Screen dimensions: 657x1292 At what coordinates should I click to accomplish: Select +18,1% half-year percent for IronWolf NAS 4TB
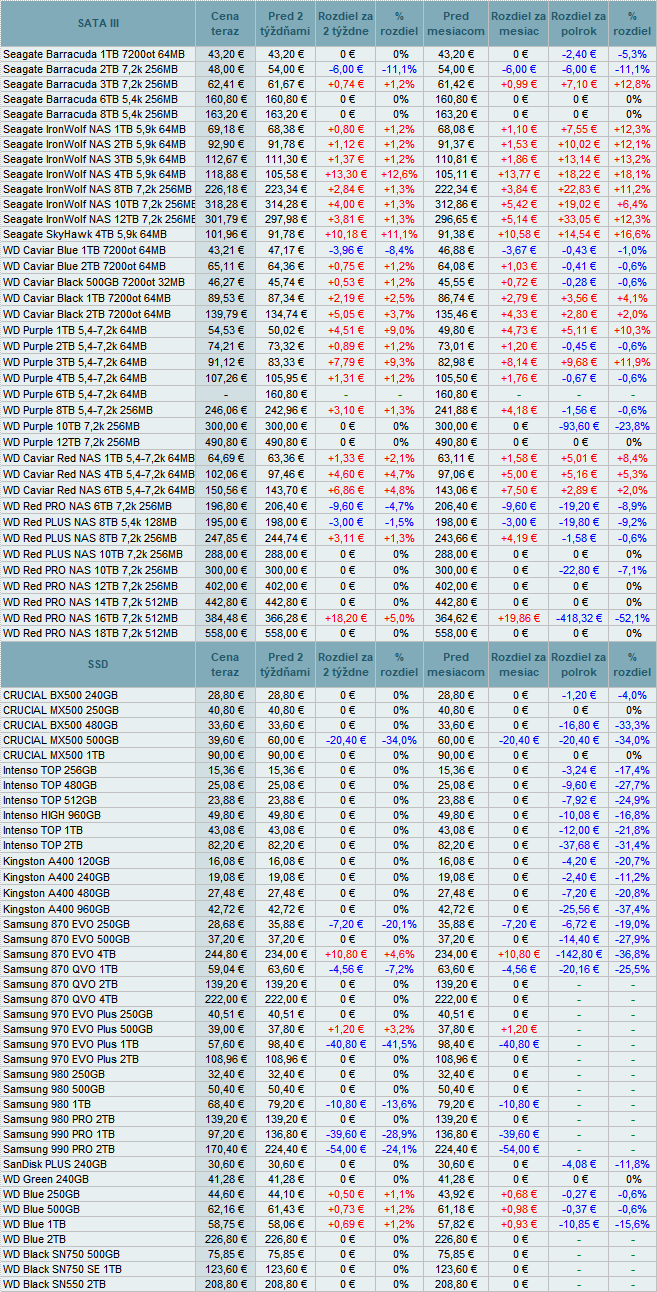[632, 174]
